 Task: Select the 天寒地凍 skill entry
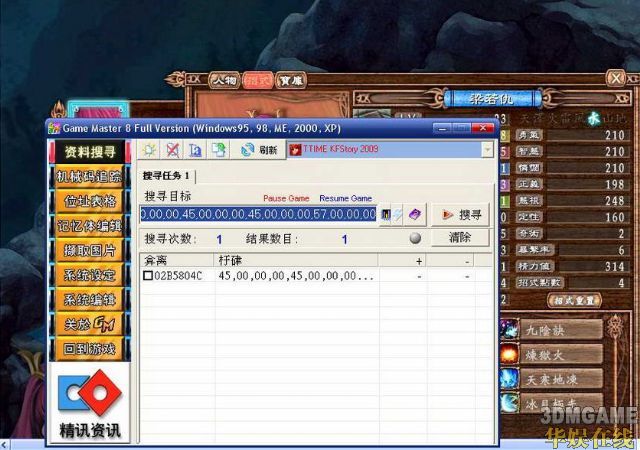(x=562, y=380)
